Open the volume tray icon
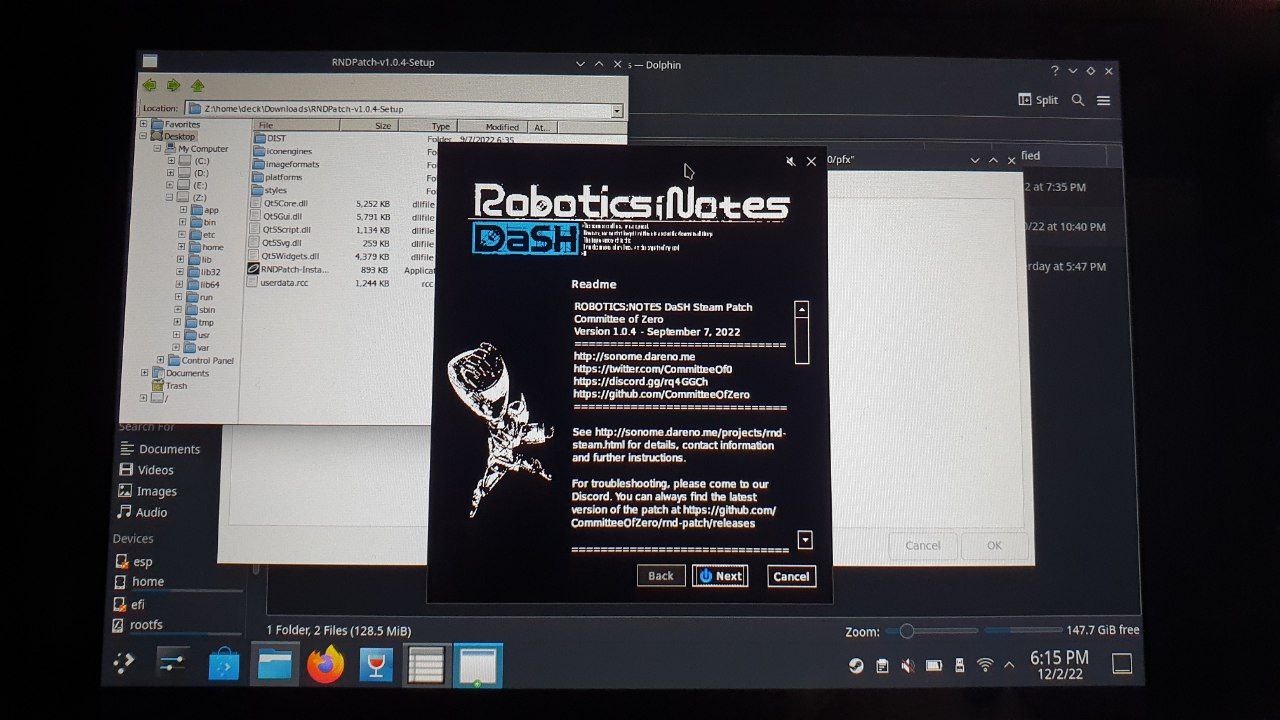Viewport: 1280px width, 720px height. [908, 665]
